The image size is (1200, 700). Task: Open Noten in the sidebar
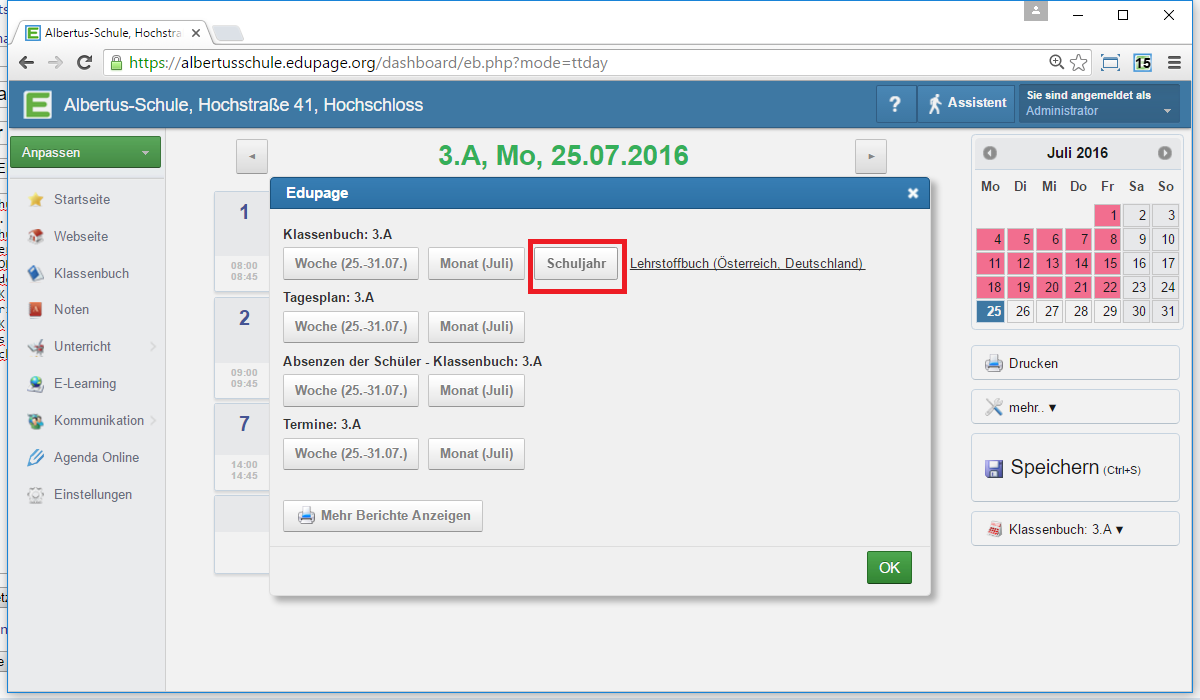point(71,309)
